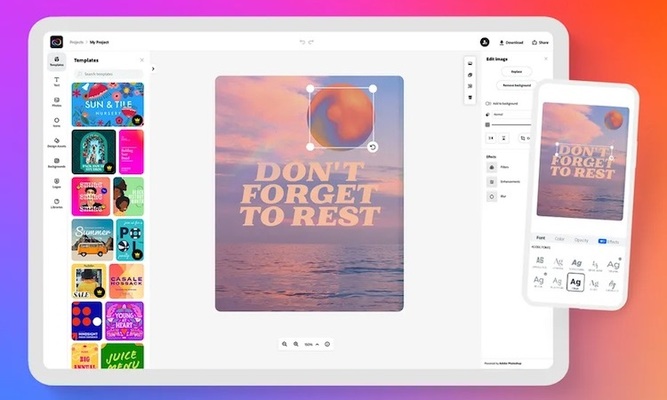
Task: Open Libraries in the sidebar
Action: pyautogui.click(x=57, y=203)
